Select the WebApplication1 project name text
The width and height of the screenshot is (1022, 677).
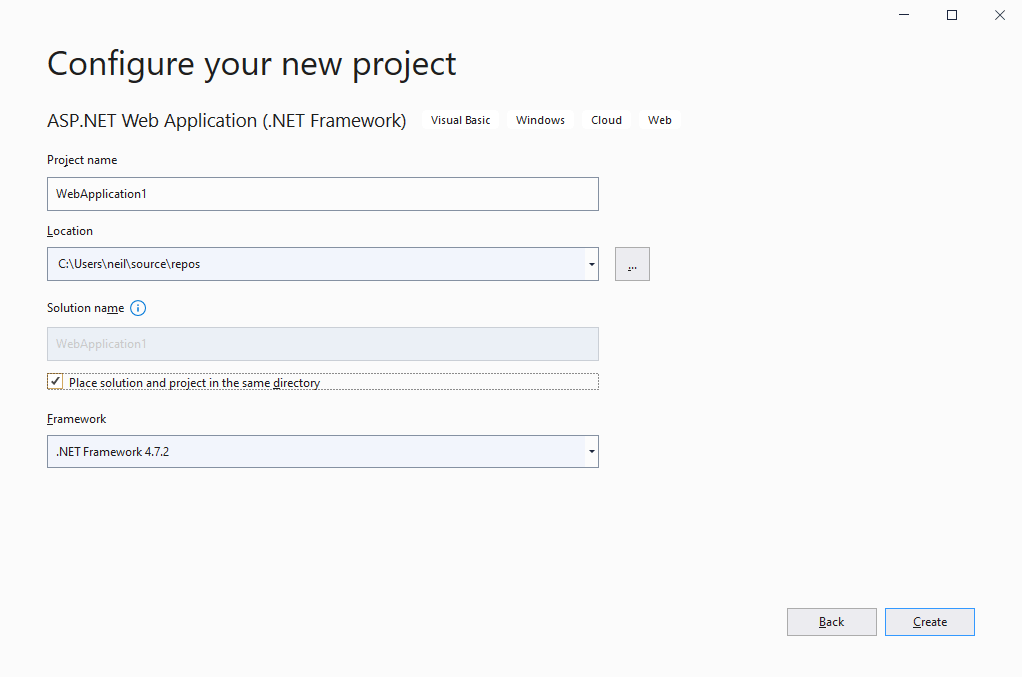(x=103, y=193)
